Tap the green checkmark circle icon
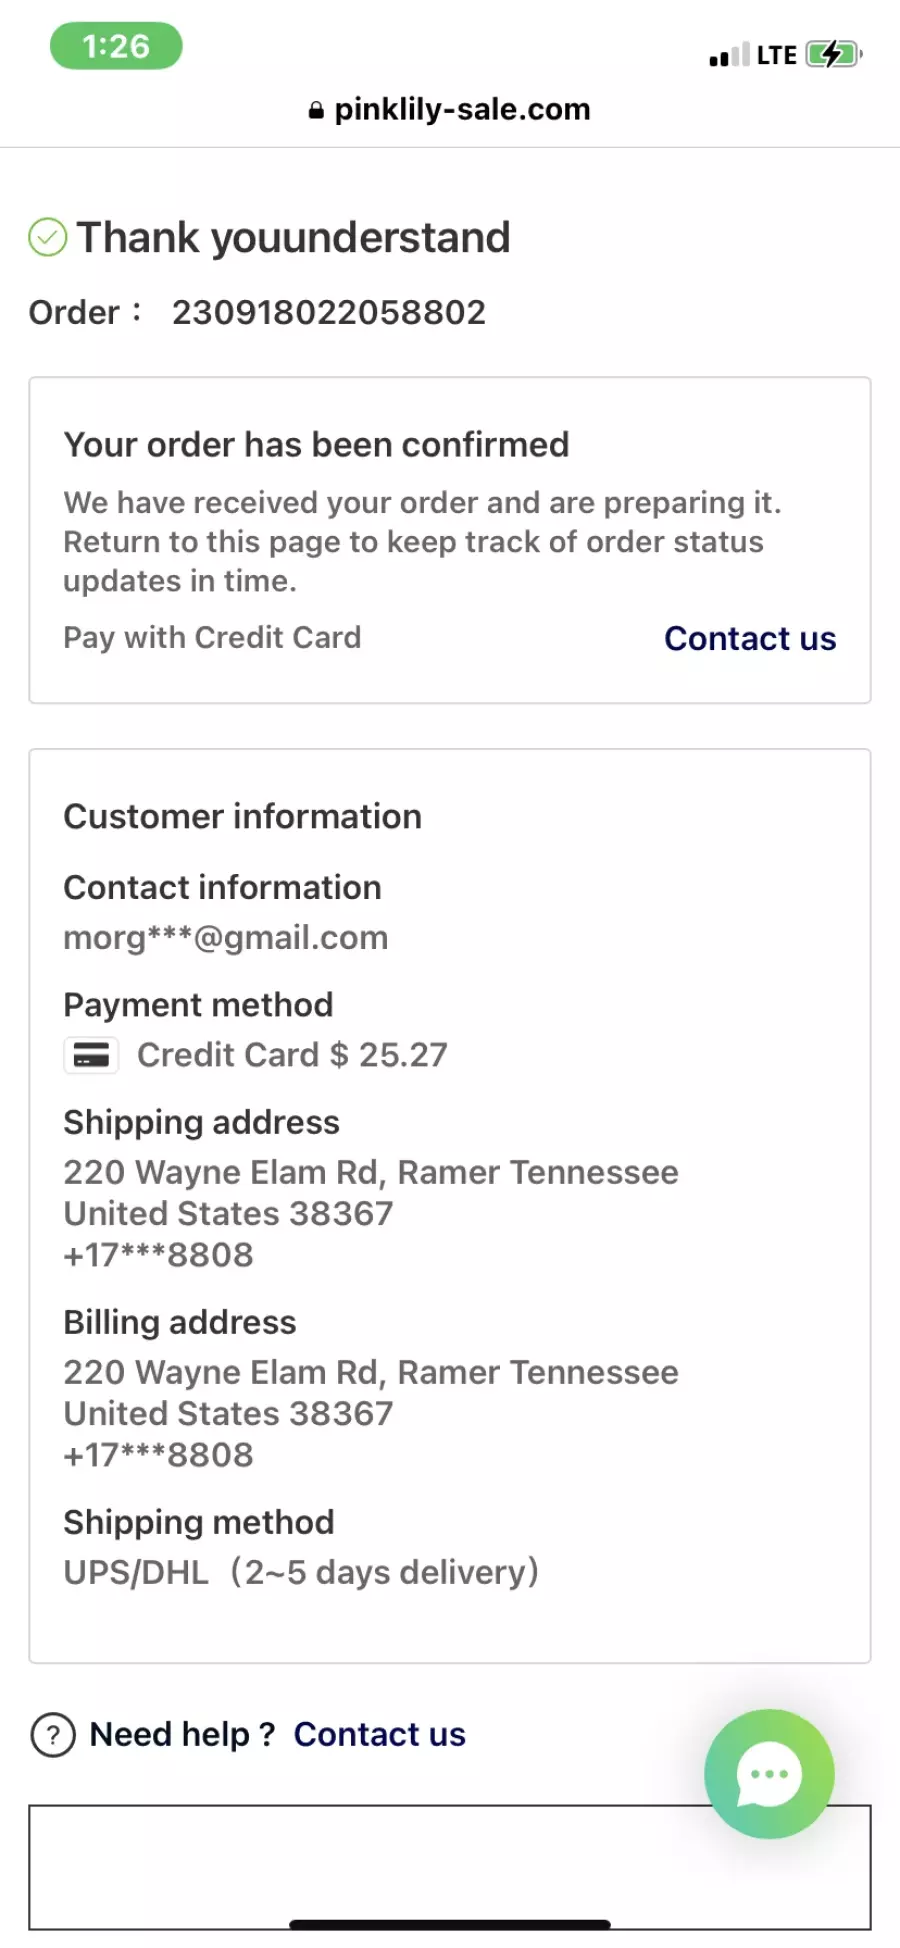900x1948 pixels. (x=47, y=238)
